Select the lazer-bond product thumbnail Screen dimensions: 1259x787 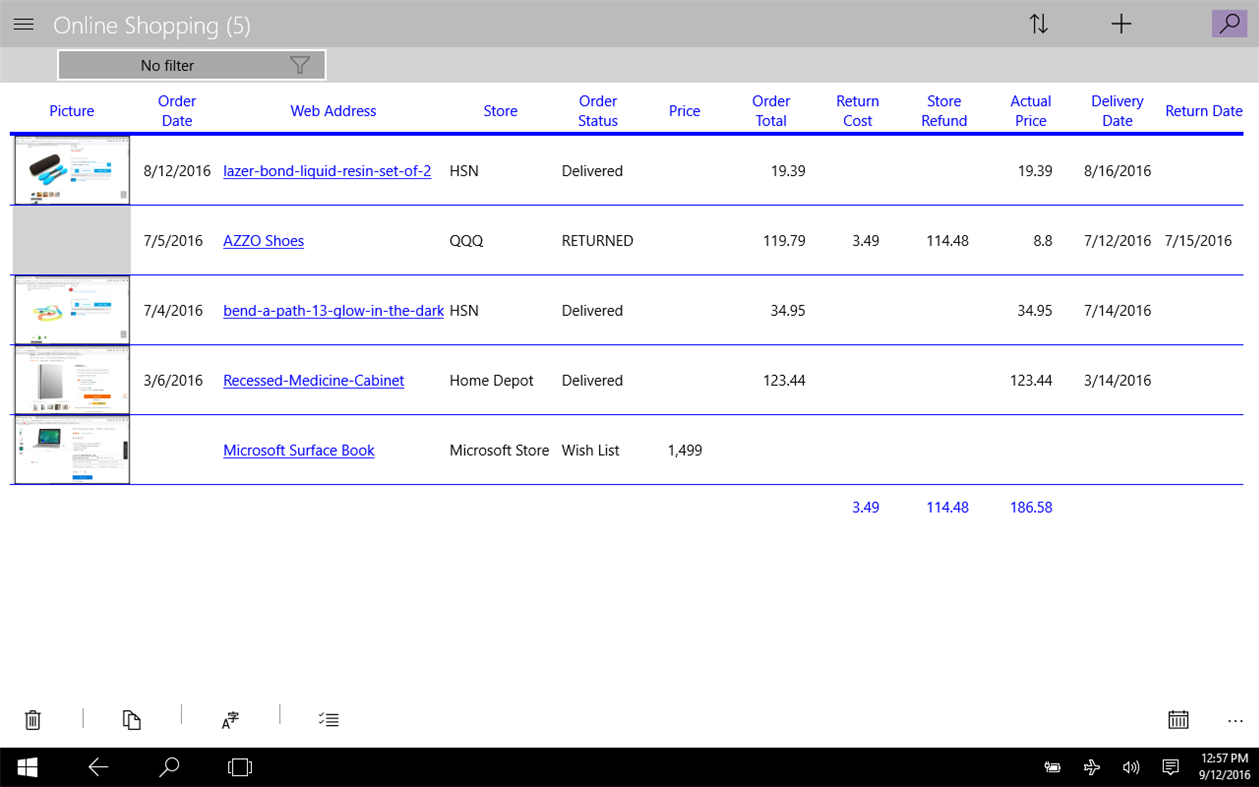[x=71, y=170]
